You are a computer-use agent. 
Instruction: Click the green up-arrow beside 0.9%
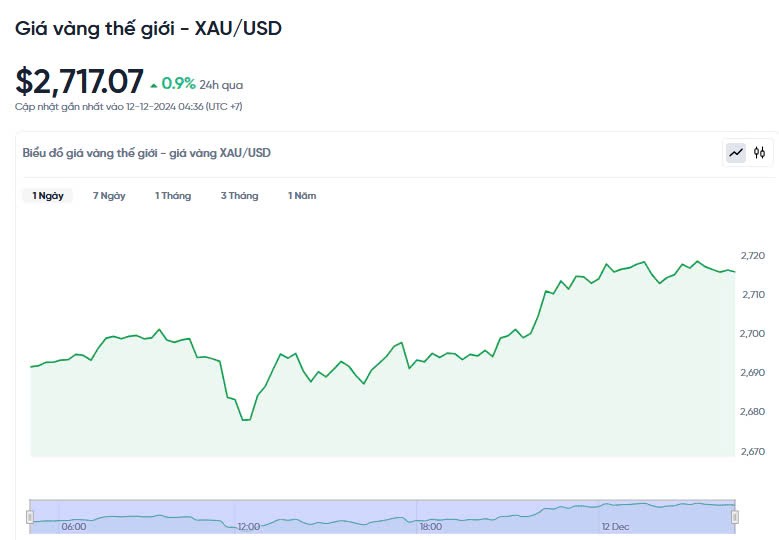[154, 85]
